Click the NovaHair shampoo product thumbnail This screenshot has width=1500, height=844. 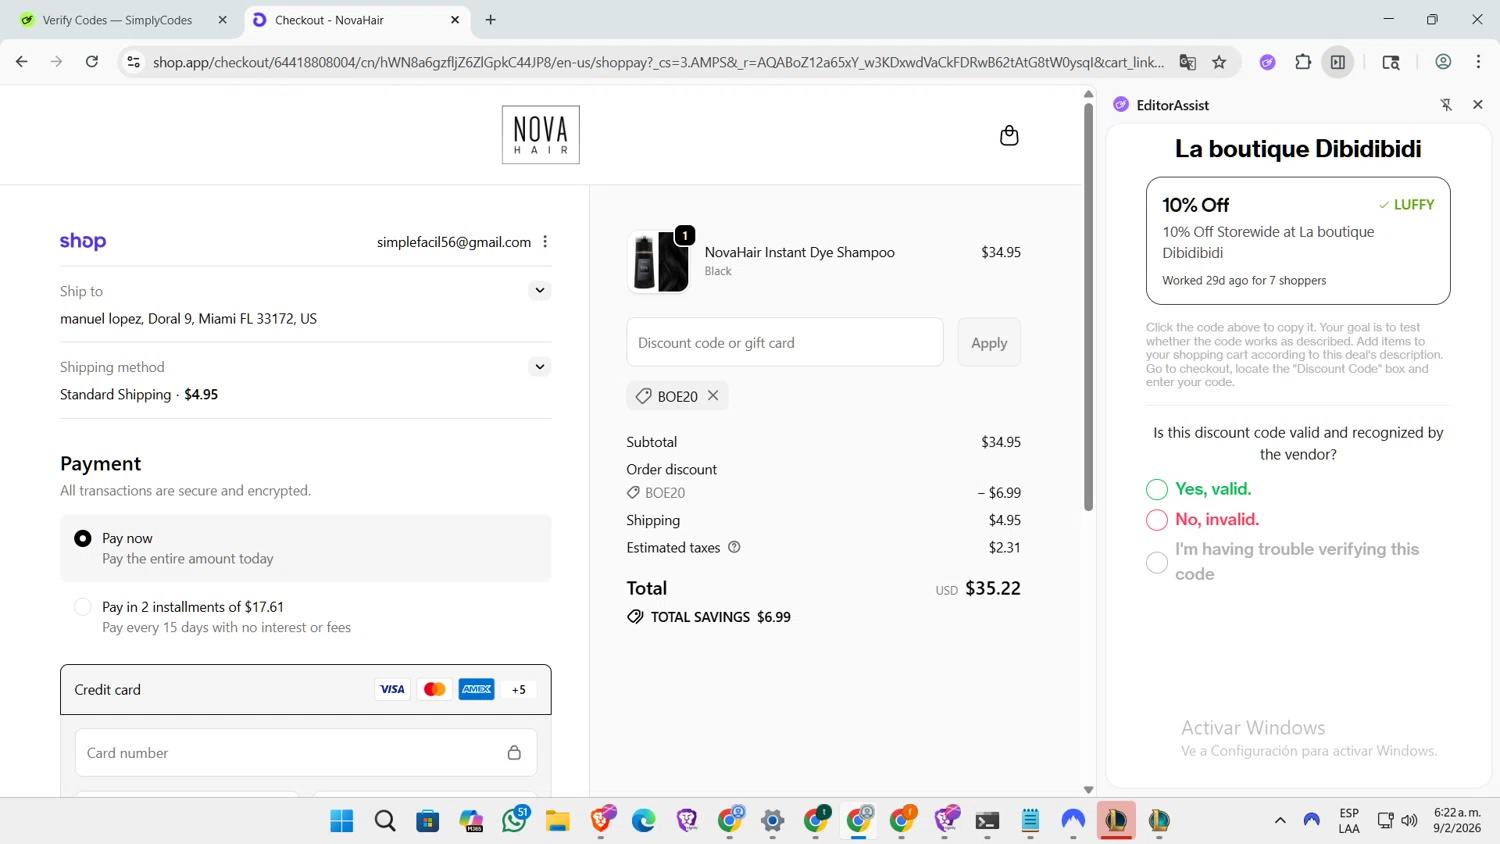coord(659,262)
